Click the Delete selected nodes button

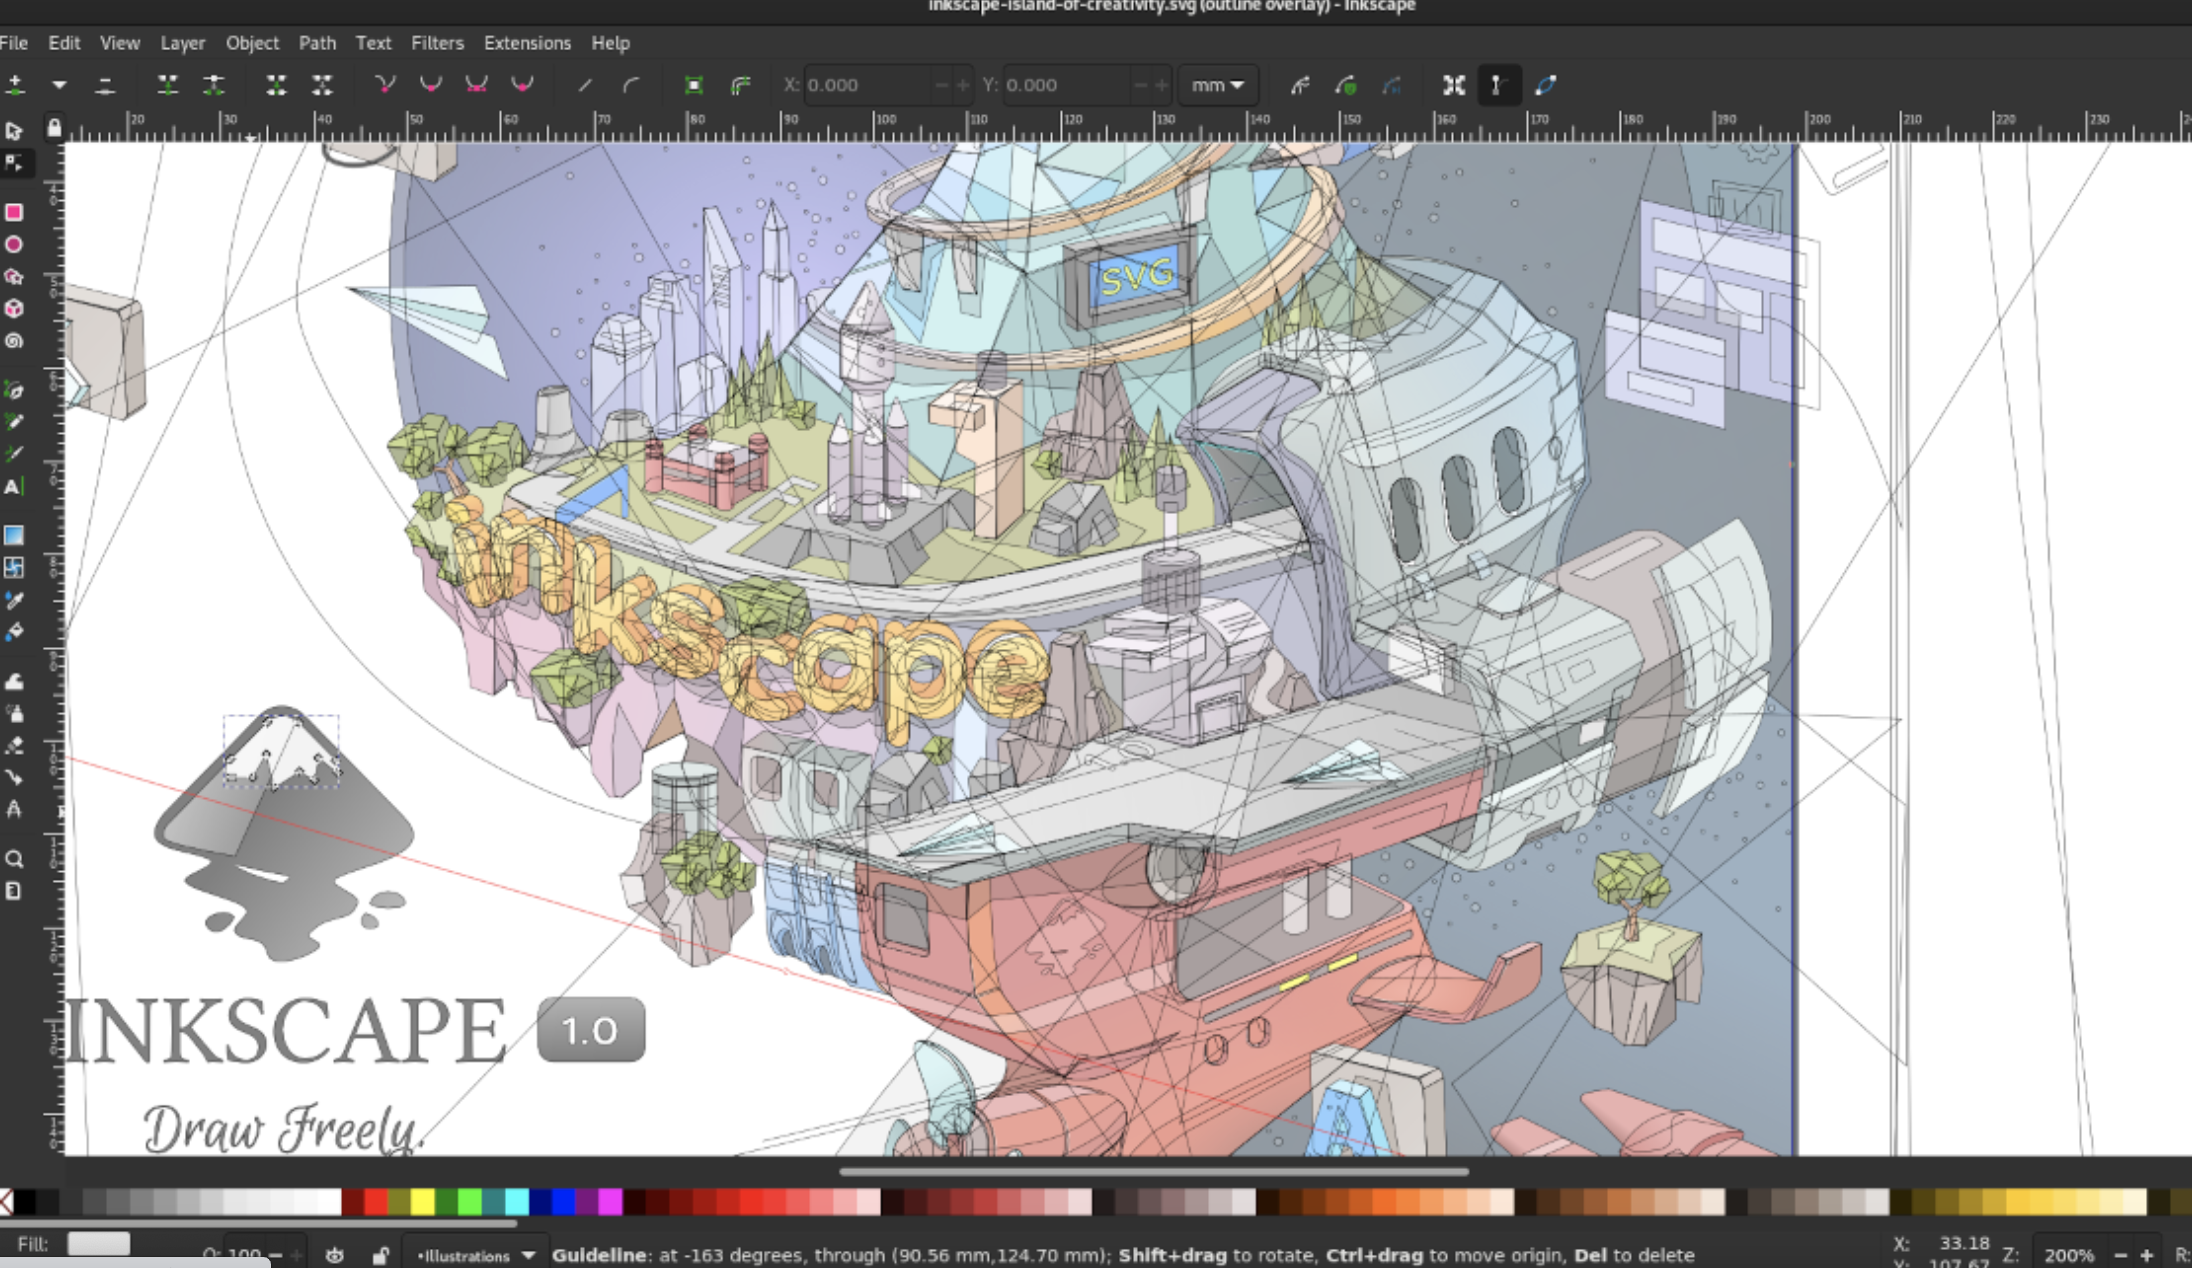pyautogui.click(x=105, y=85)
